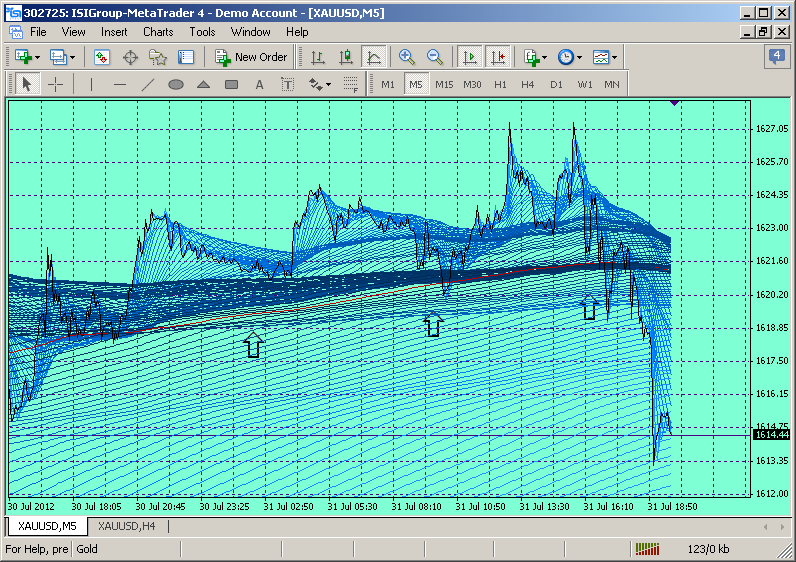Open the Navigator folder-star icon
The width and height of the screenshot is (796, 562).
(158, 57)
